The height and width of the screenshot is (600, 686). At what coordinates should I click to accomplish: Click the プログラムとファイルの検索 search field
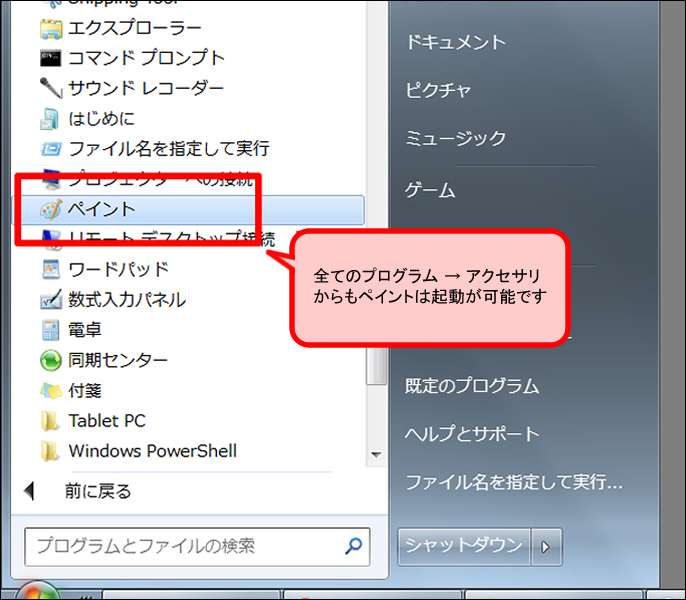[197, 547]
